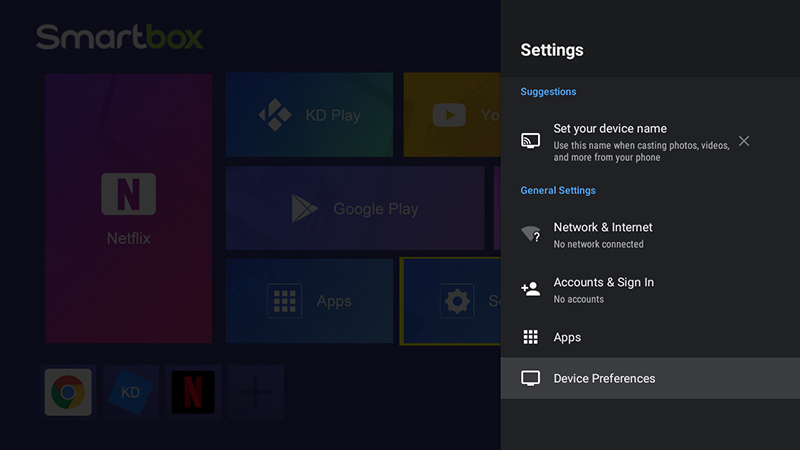The height and width of the screenshot is (450, 800).
Task: Click the Suggestions section heading
Action: click(548, 92)
